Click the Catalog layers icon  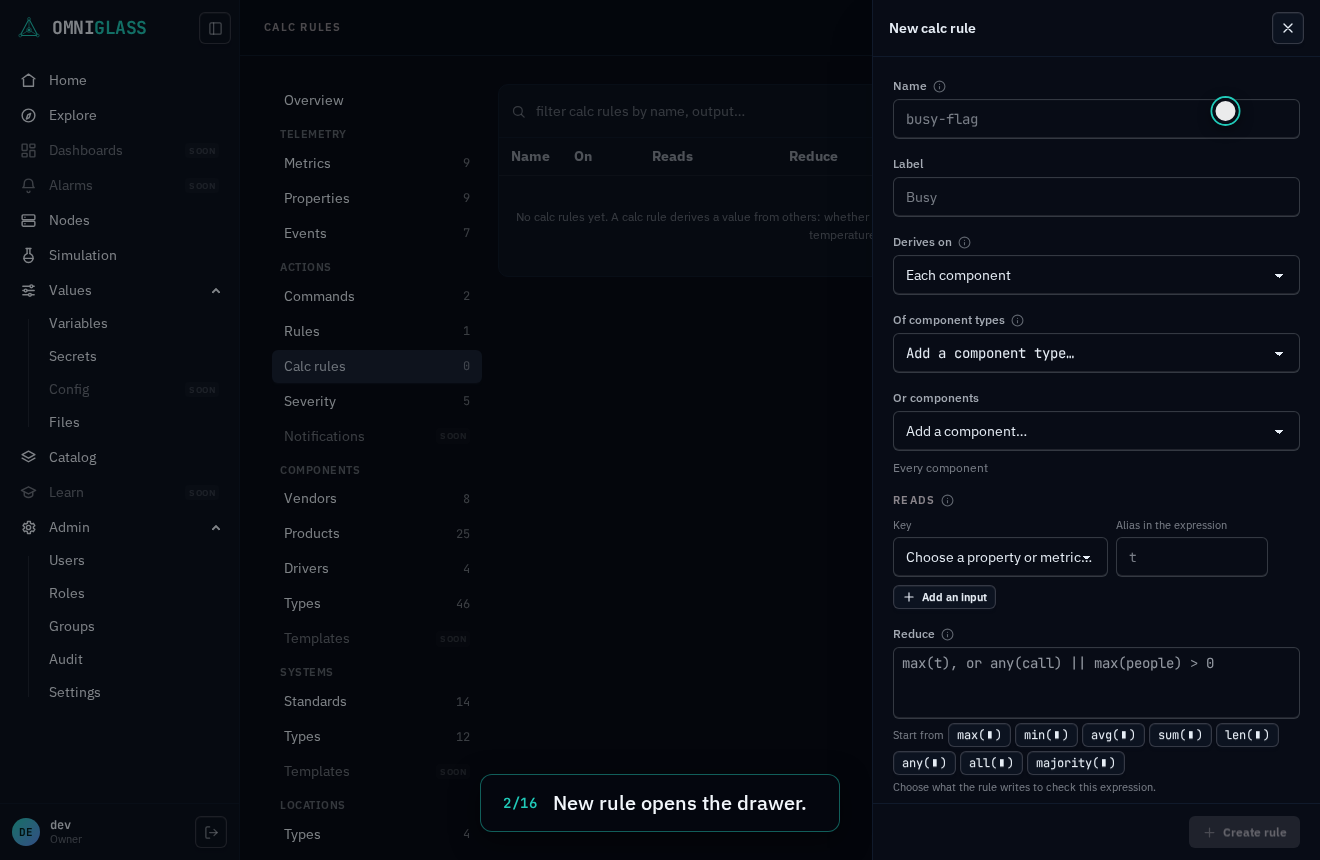(x=29, y=457)
